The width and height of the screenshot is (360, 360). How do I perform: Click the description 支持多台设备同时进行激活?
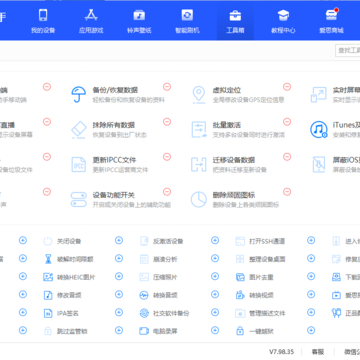(x=249, y=135)
